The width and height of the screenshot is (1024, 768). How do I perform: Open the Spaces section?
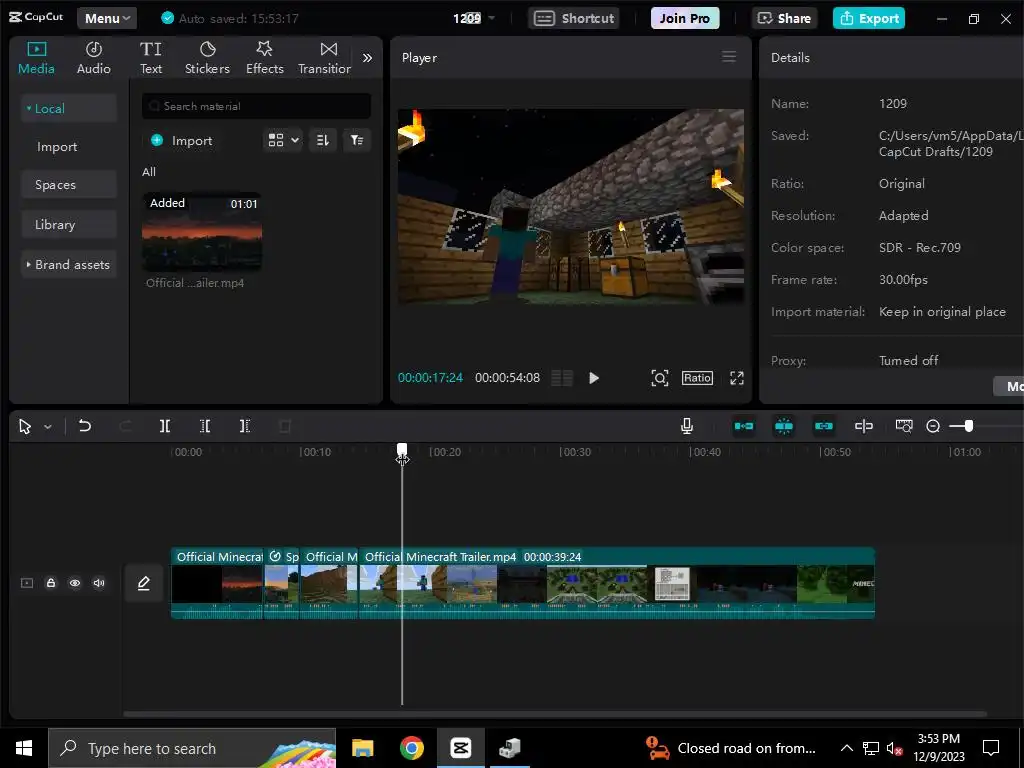(69, 185)
